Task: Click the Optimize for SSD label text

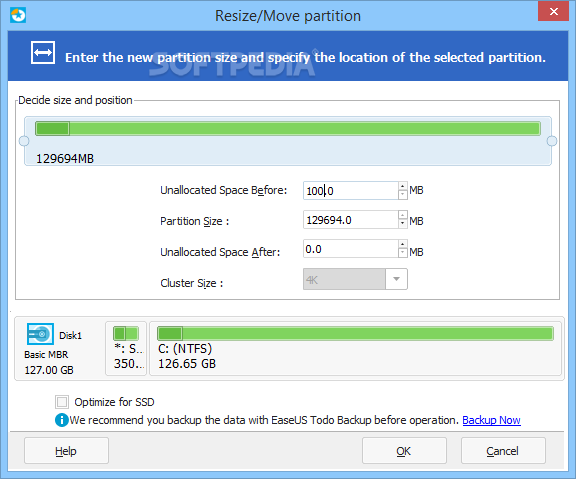Action: point(114,402)
